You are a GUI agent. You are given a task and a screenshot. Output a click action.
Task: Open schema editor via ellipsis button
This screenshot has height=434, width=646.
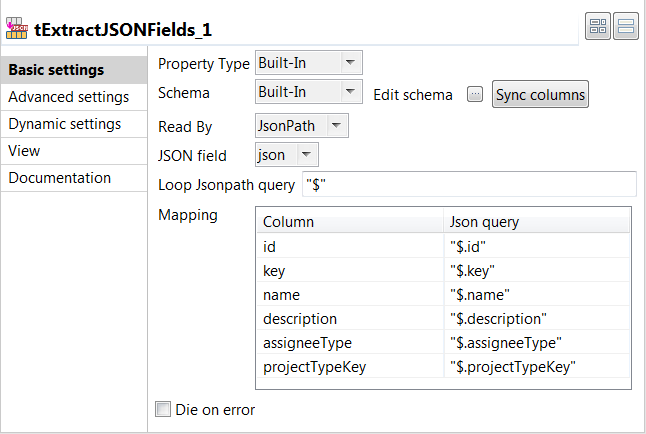(x=475, y=94)
